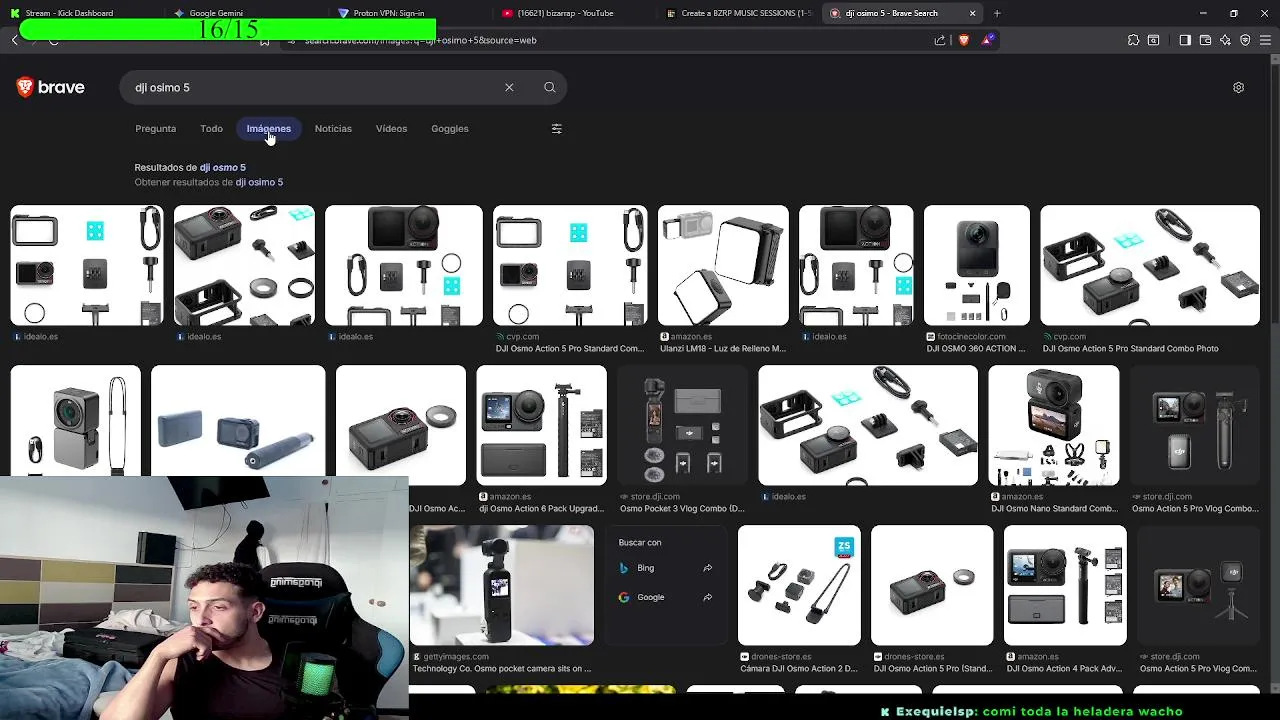Click the share icon in the address bar
The height and width of the screenshot is (720, 1280).
[940, 40]
